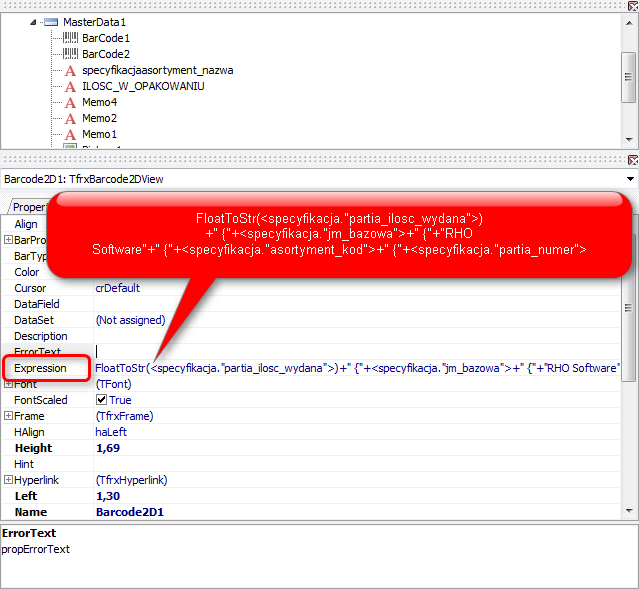
Task: Click the ILOSC_W_OPAKOWANIU text icon
Action: pos(70,87)
